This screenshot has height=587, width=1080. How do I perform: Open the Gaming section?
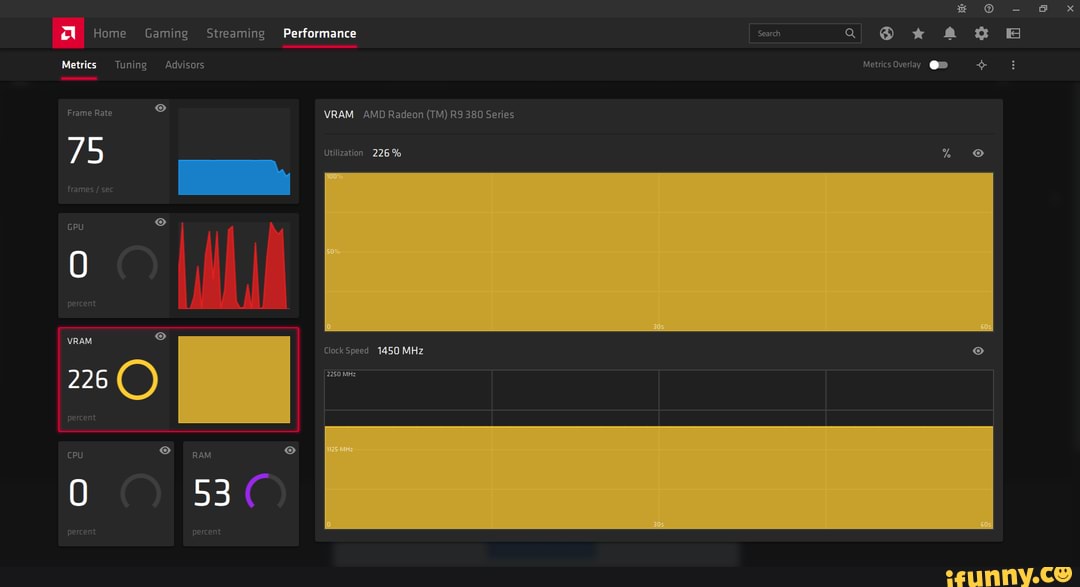pos(166,33)
